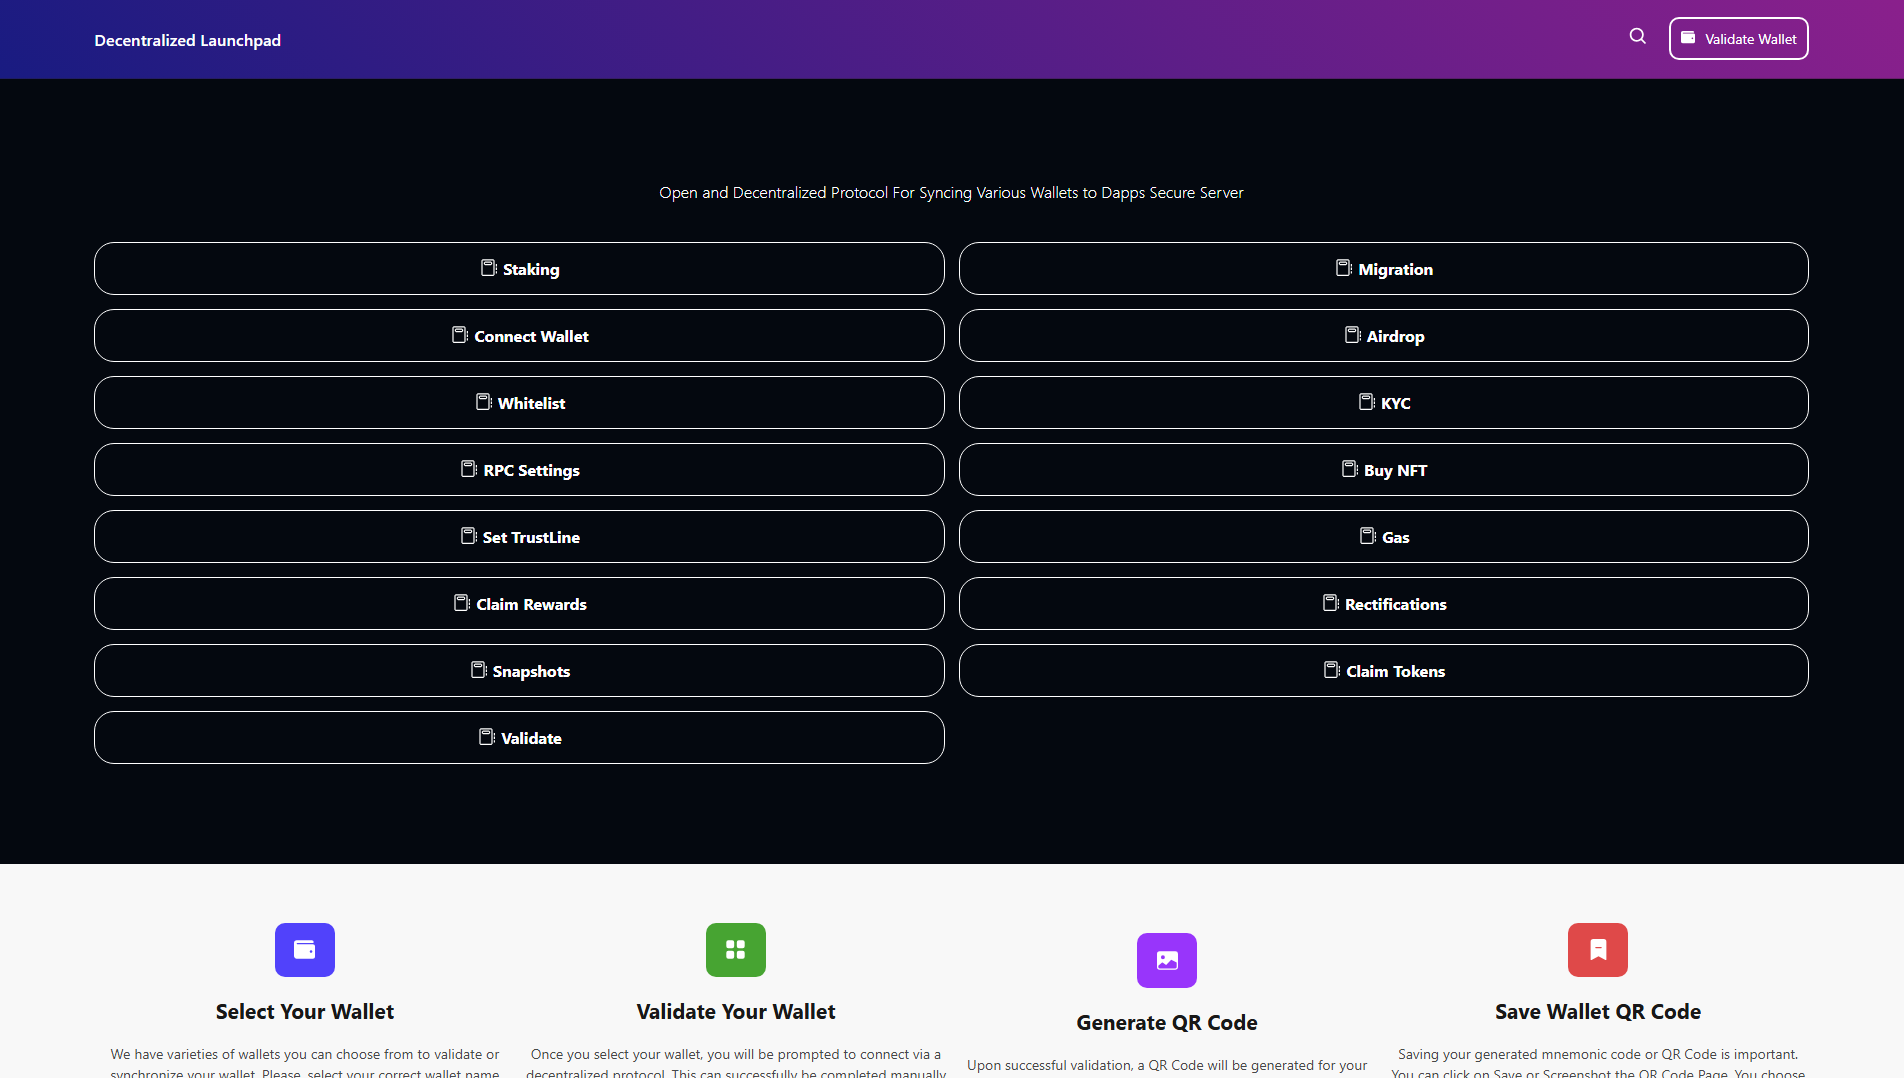The height and width of the screenshot is (1078, 1904).
Task: Click the card icon beside RPC Settings
Action: point(469,469)
